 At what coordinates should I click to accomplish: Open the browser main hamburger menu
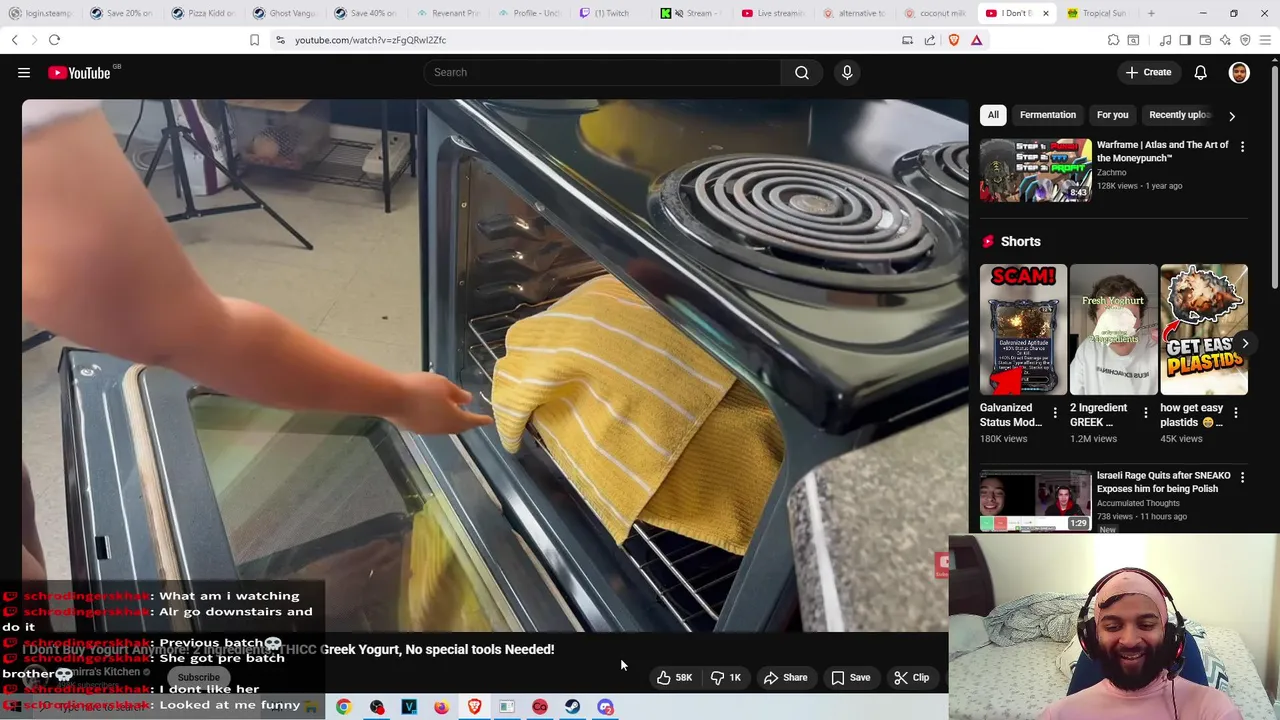[x=1266, y=40]
